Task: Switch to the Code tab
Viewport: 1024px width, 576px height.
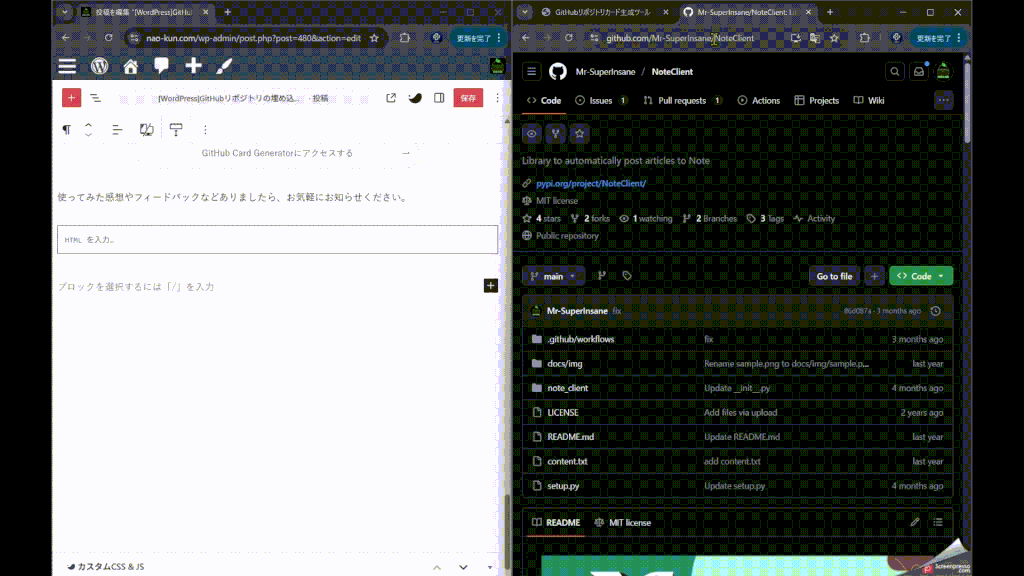Action: (544, 101)
